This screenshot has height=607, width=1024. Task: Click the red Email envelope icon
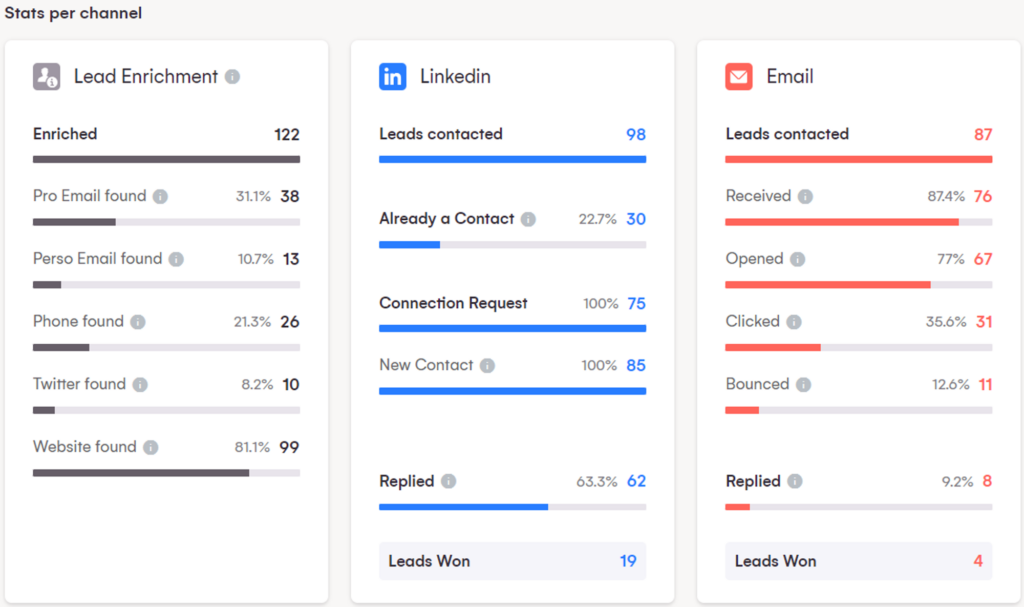point(739,76)
